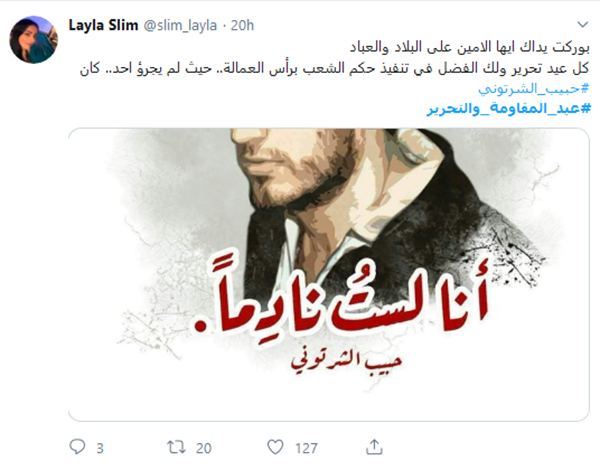Click the first line of Arabic tweet text
600x470 pixels.
coord(470,47)
